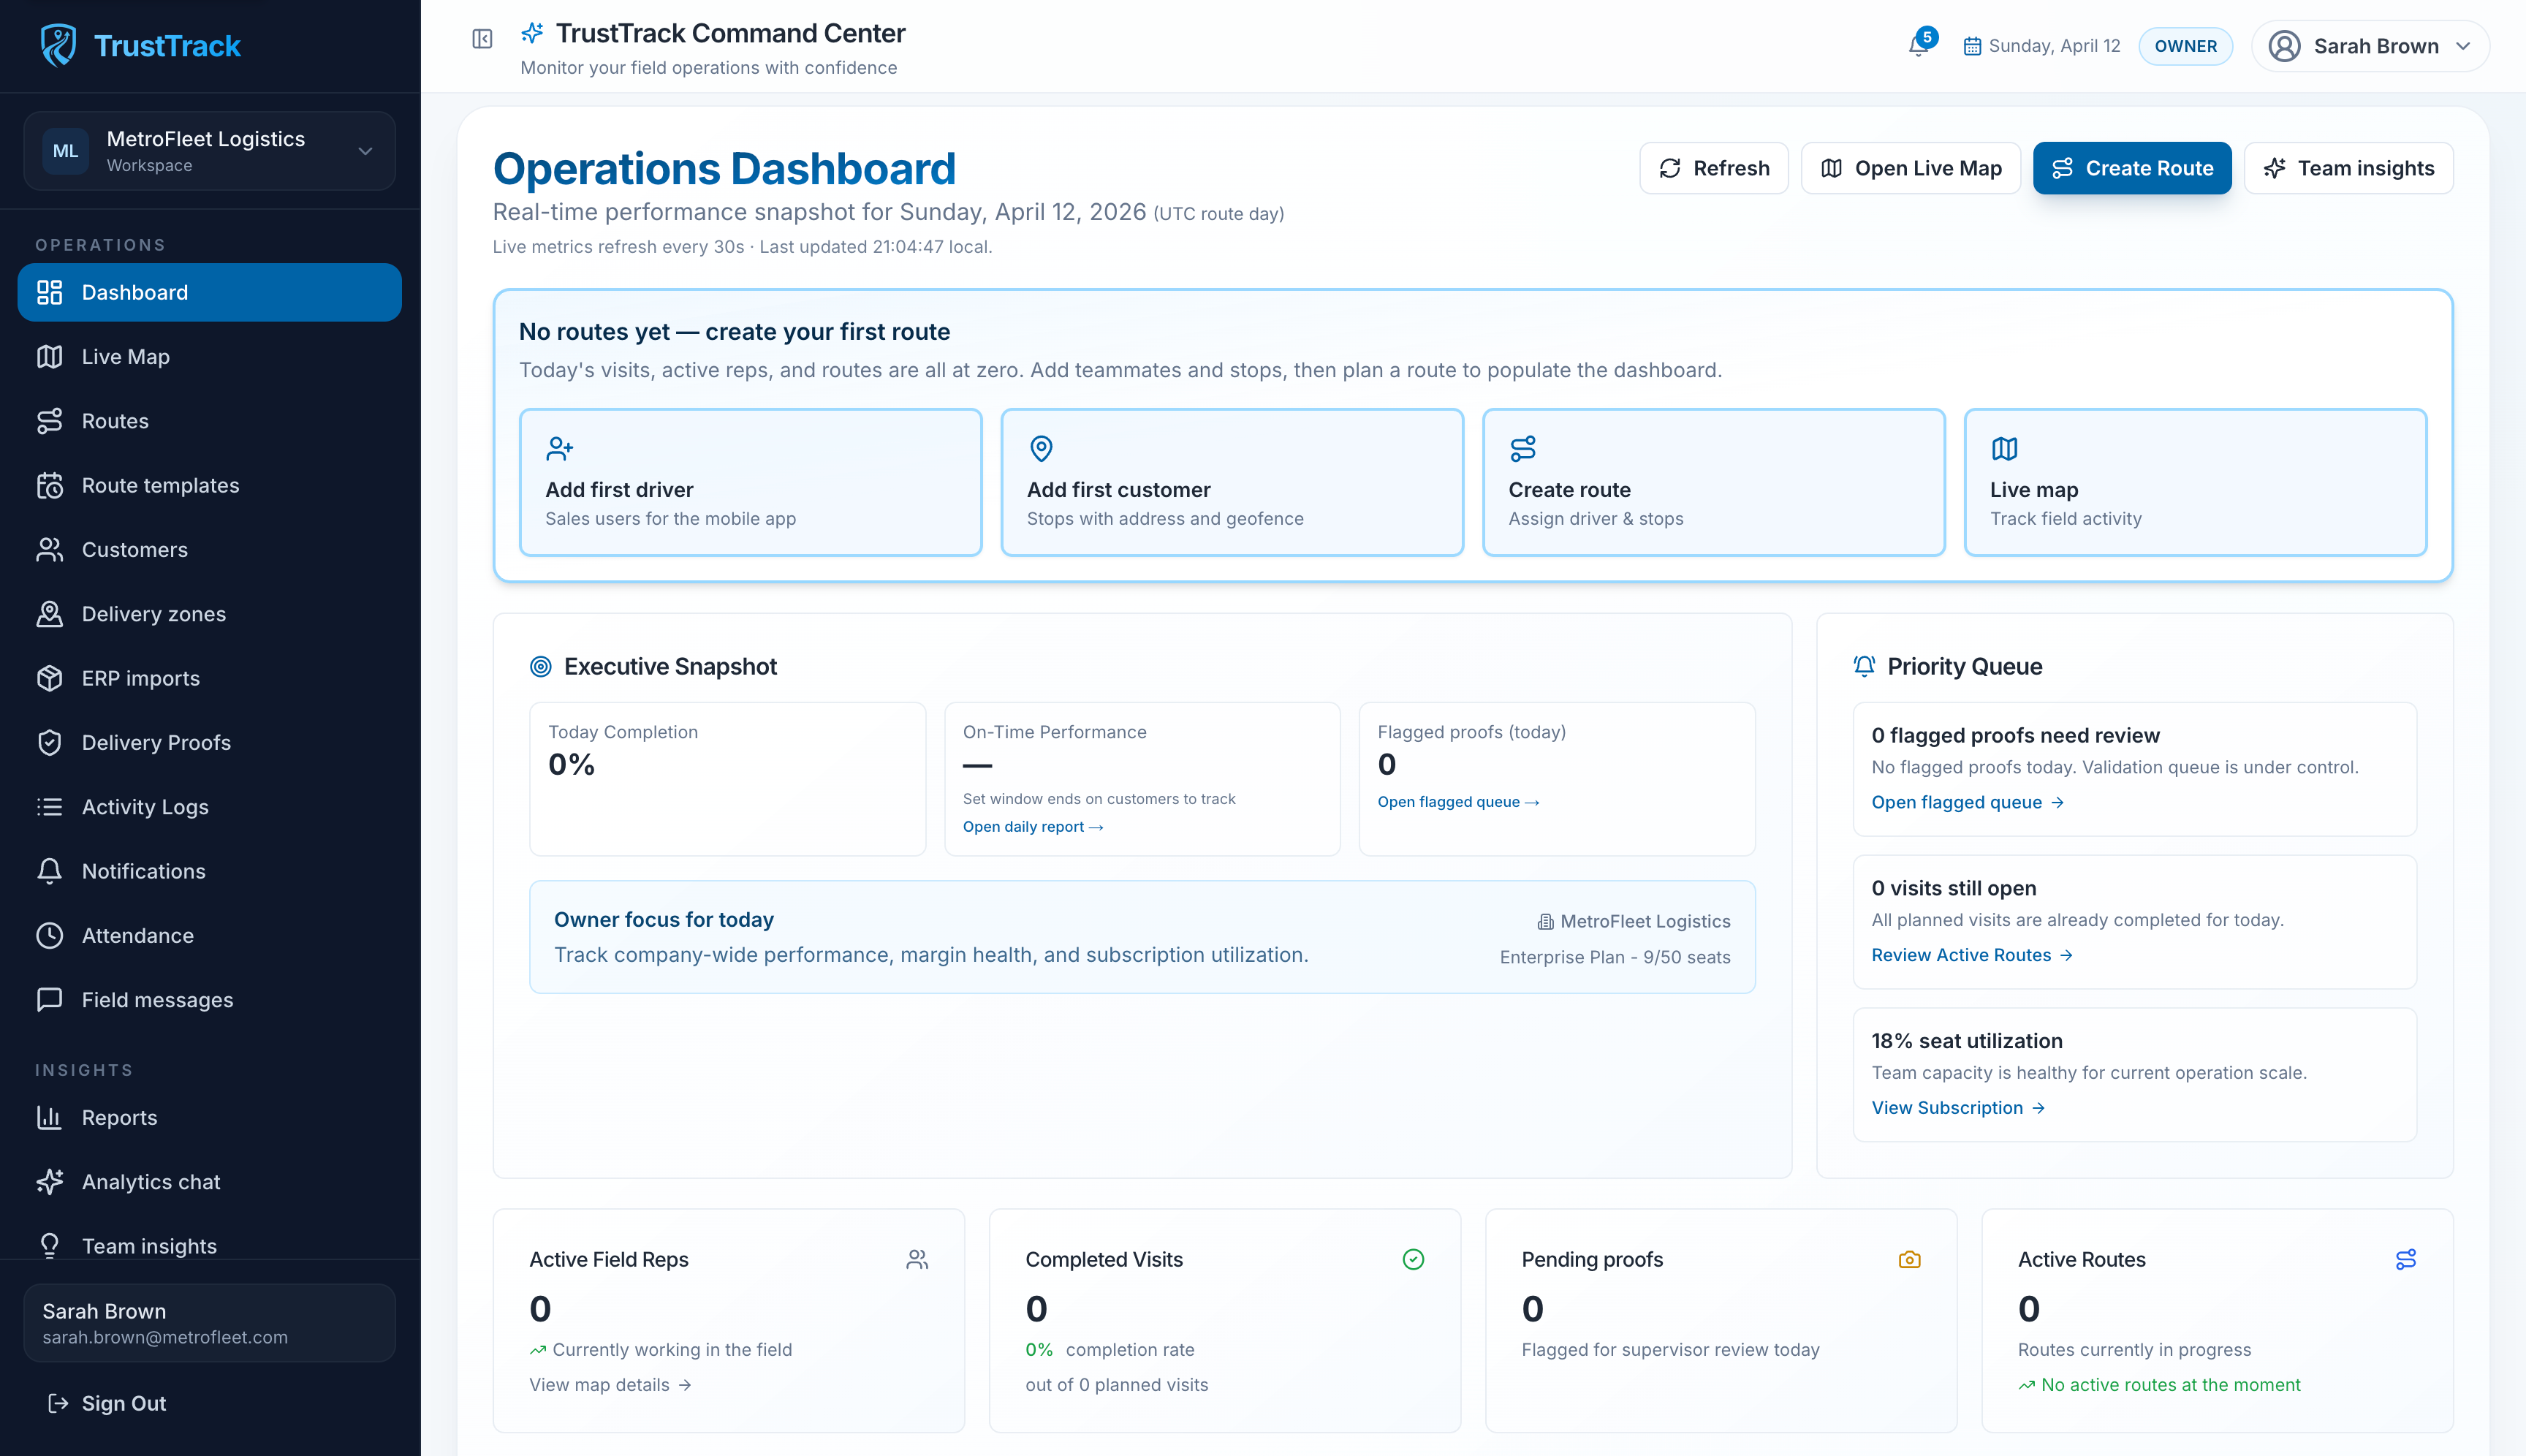Sign Out of the account

click(x=107, y=1403)
